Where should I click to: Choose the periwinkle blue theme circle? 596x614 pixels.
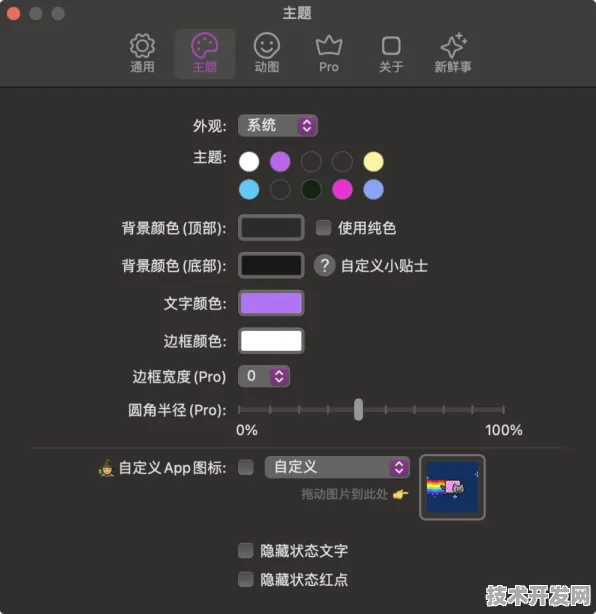point(373,190)
